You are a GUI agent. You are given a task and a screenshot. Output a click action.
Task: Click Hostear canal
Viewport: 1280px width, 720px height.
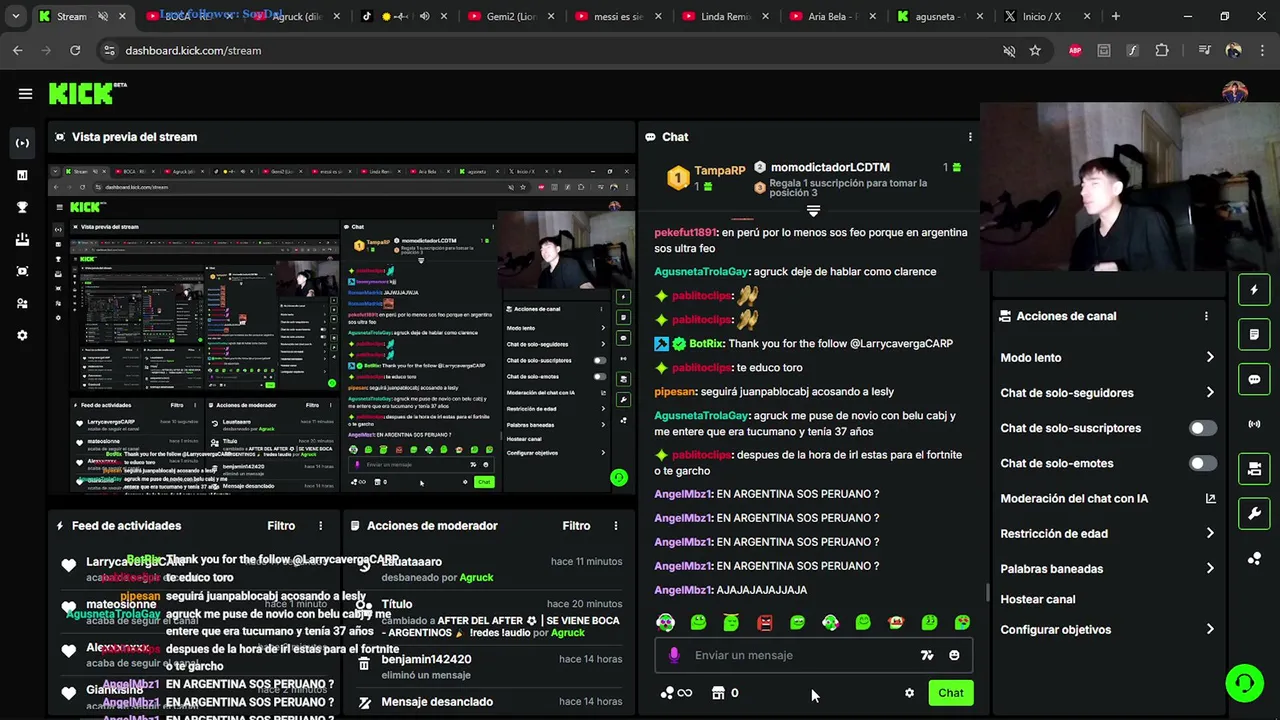tap(1038, 599)
